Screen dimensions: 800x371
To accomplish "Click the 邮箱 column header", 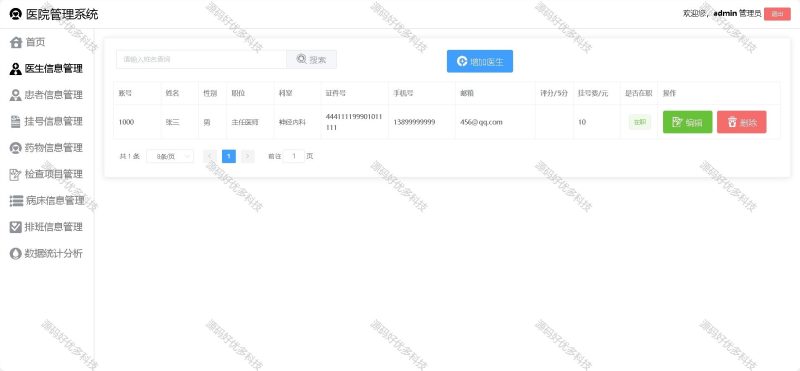I will 467,93.
